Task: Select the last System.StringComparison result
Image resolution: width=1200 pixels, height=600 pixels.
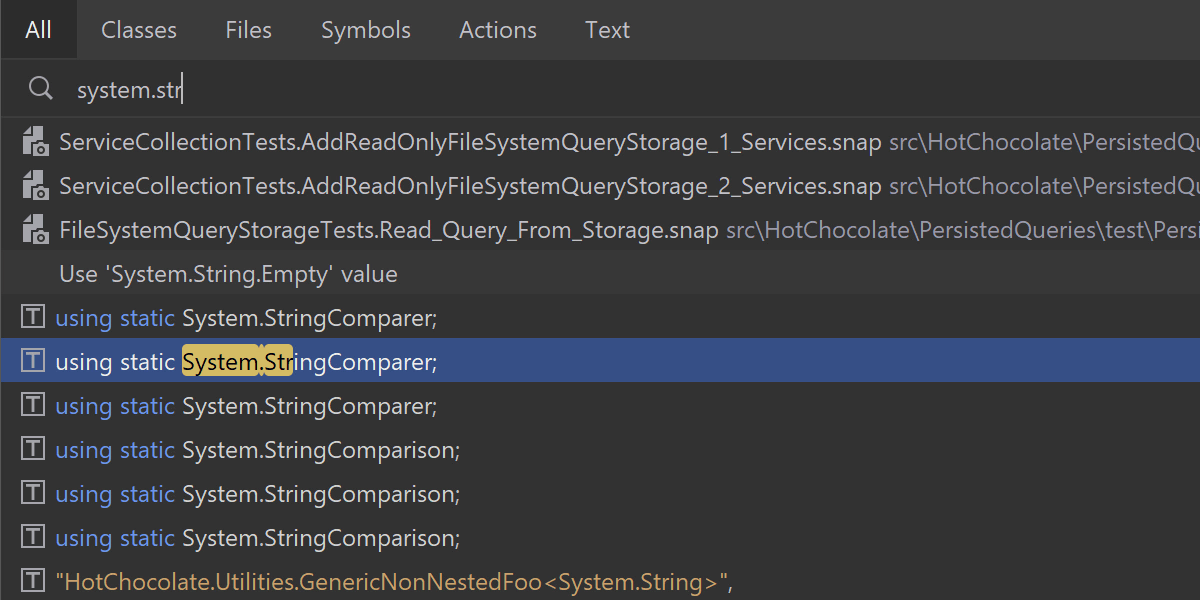Action: click(320, 538)
